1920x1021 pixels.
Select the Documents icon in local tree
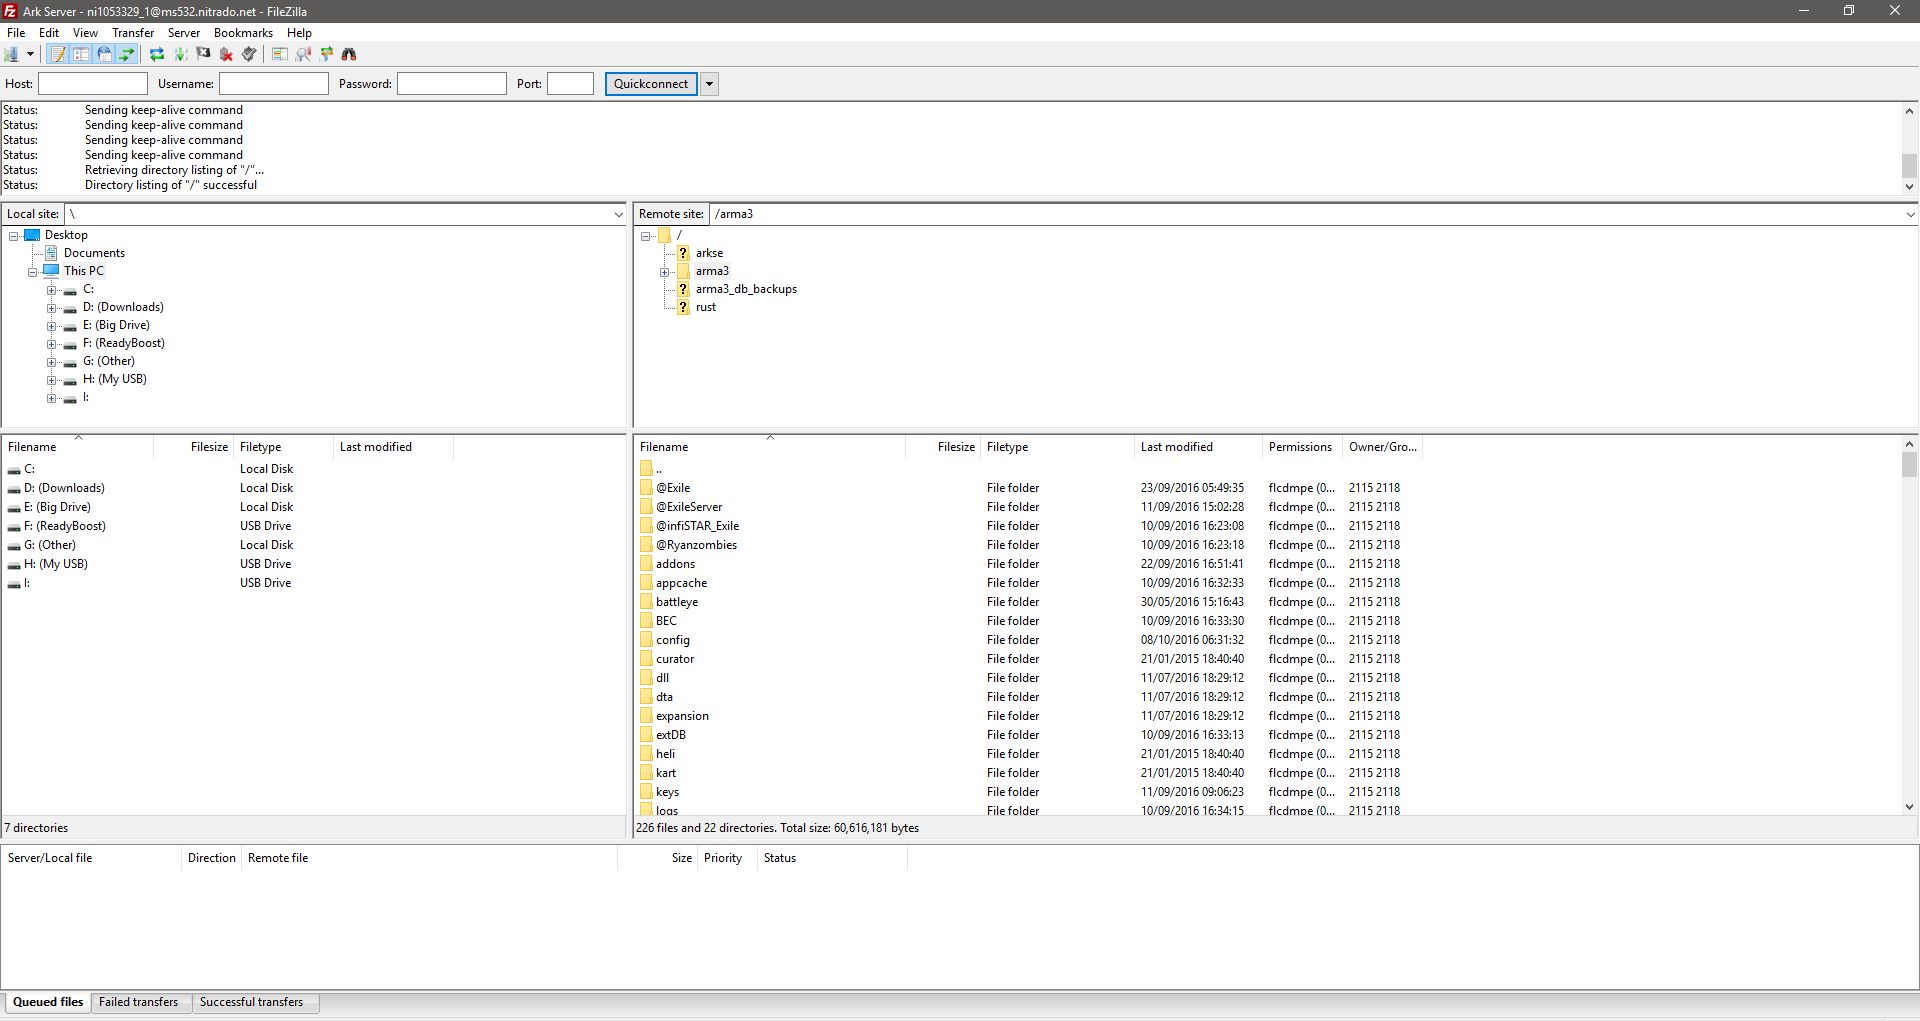(52, 253)
